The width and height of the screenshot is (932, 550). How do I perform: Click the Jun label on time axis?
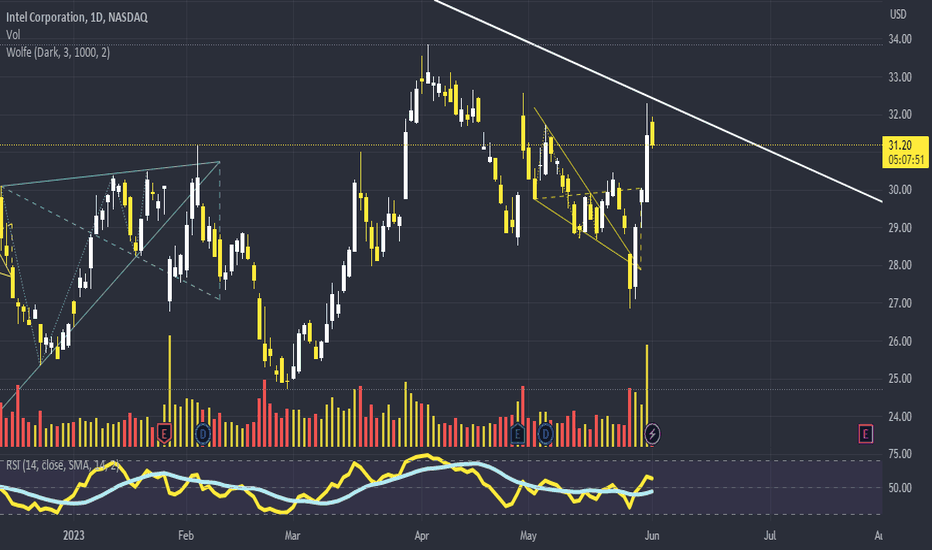coord(652,536)
